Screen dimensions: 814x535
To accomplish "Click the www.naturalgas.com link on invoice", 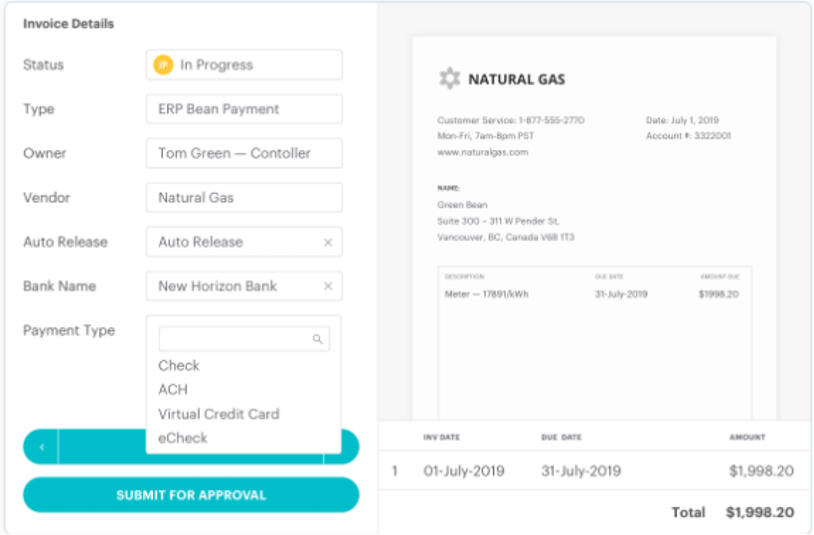I will pyautogui.click(x=483, y=152).
